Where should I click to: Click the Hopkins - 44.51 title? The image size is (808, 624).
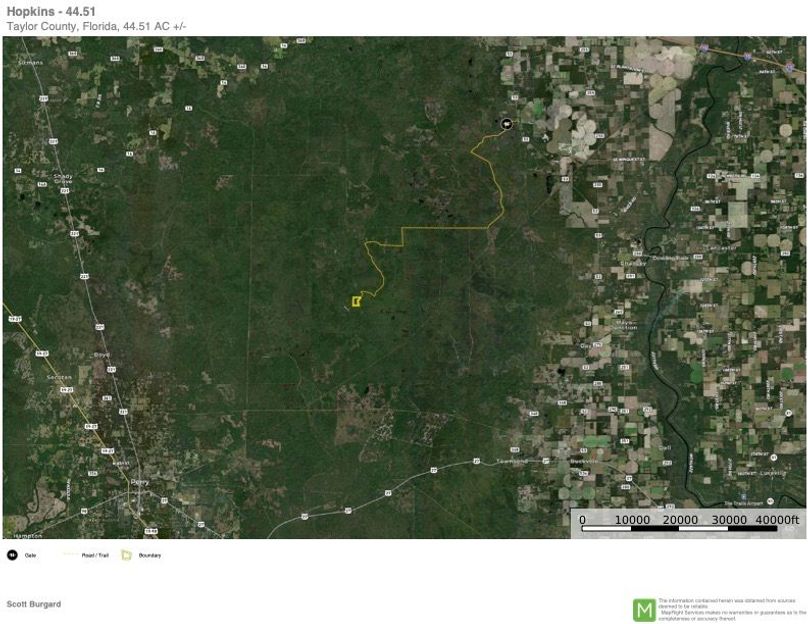click(51, 12)
